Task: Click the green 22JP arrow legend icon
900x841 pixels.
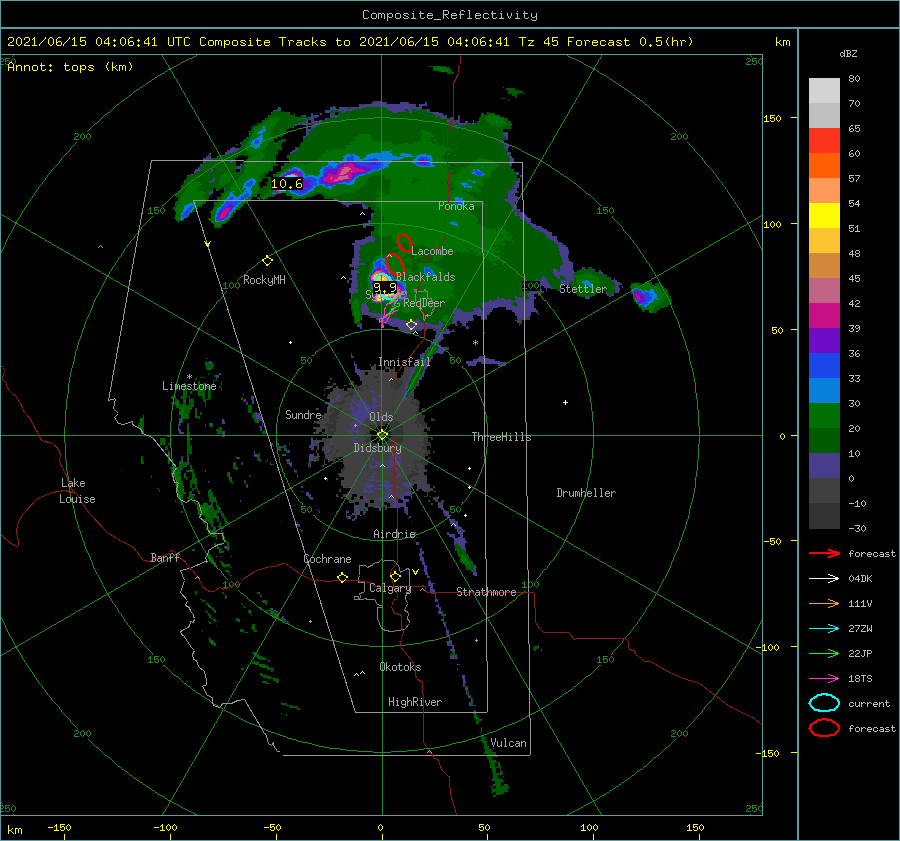Action: pos(824,653)
